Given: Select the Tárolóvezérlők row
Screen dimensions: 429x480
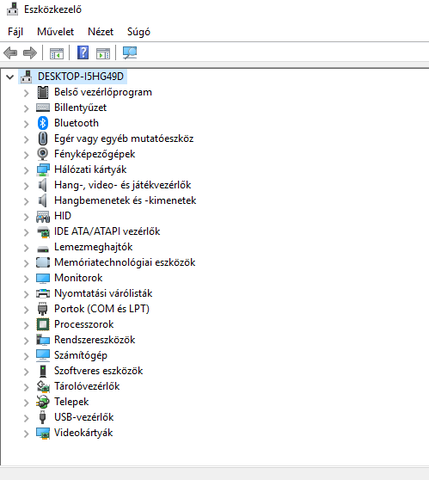Looking at the screenshot, I should [87, 386].
